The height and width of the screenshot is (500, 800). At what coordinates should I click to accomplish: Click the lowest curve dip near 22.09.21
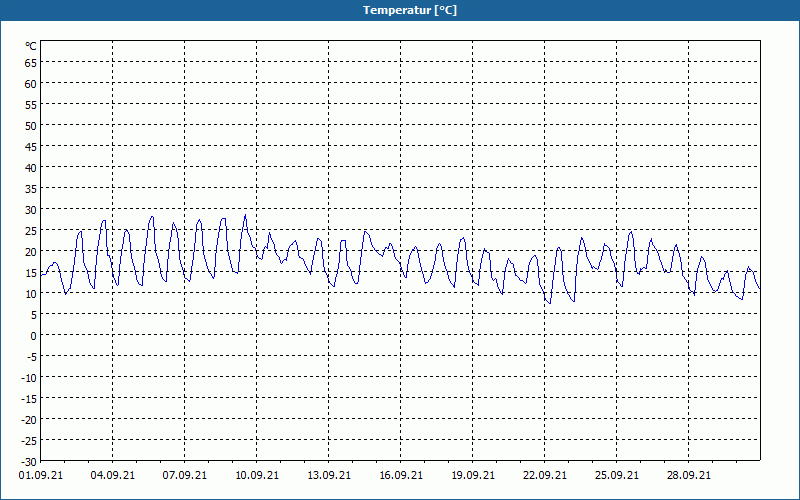coord(548,303)
